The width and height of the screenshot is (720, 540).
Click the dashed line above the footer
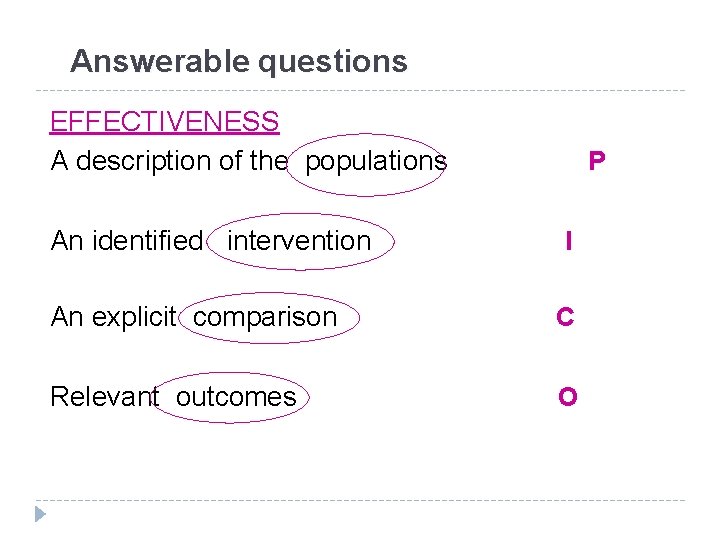[360, 500]
